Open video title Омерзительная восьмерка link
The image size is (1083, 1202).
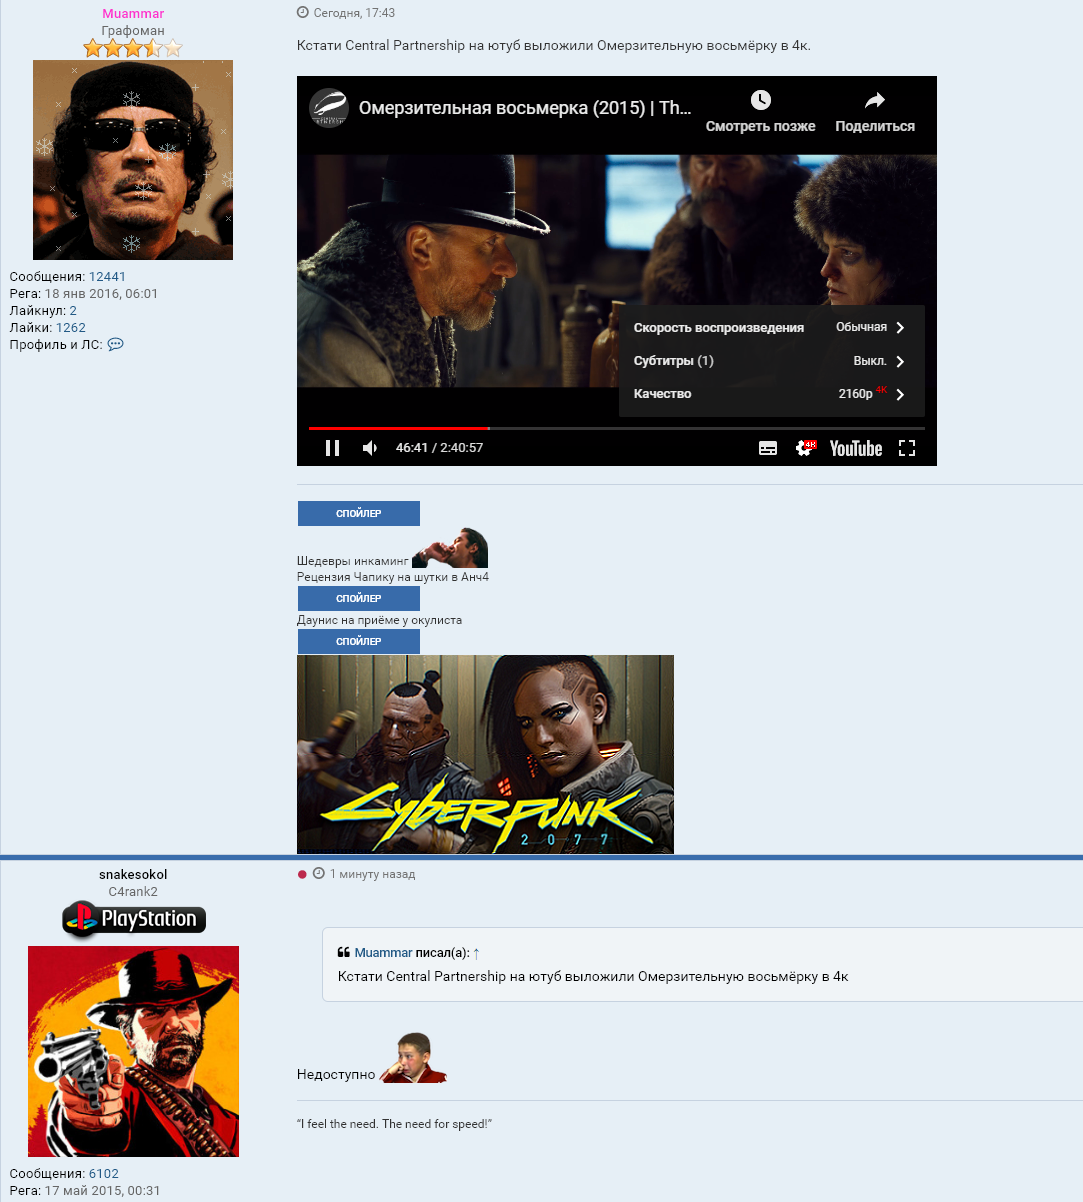[x=525, y=108]
